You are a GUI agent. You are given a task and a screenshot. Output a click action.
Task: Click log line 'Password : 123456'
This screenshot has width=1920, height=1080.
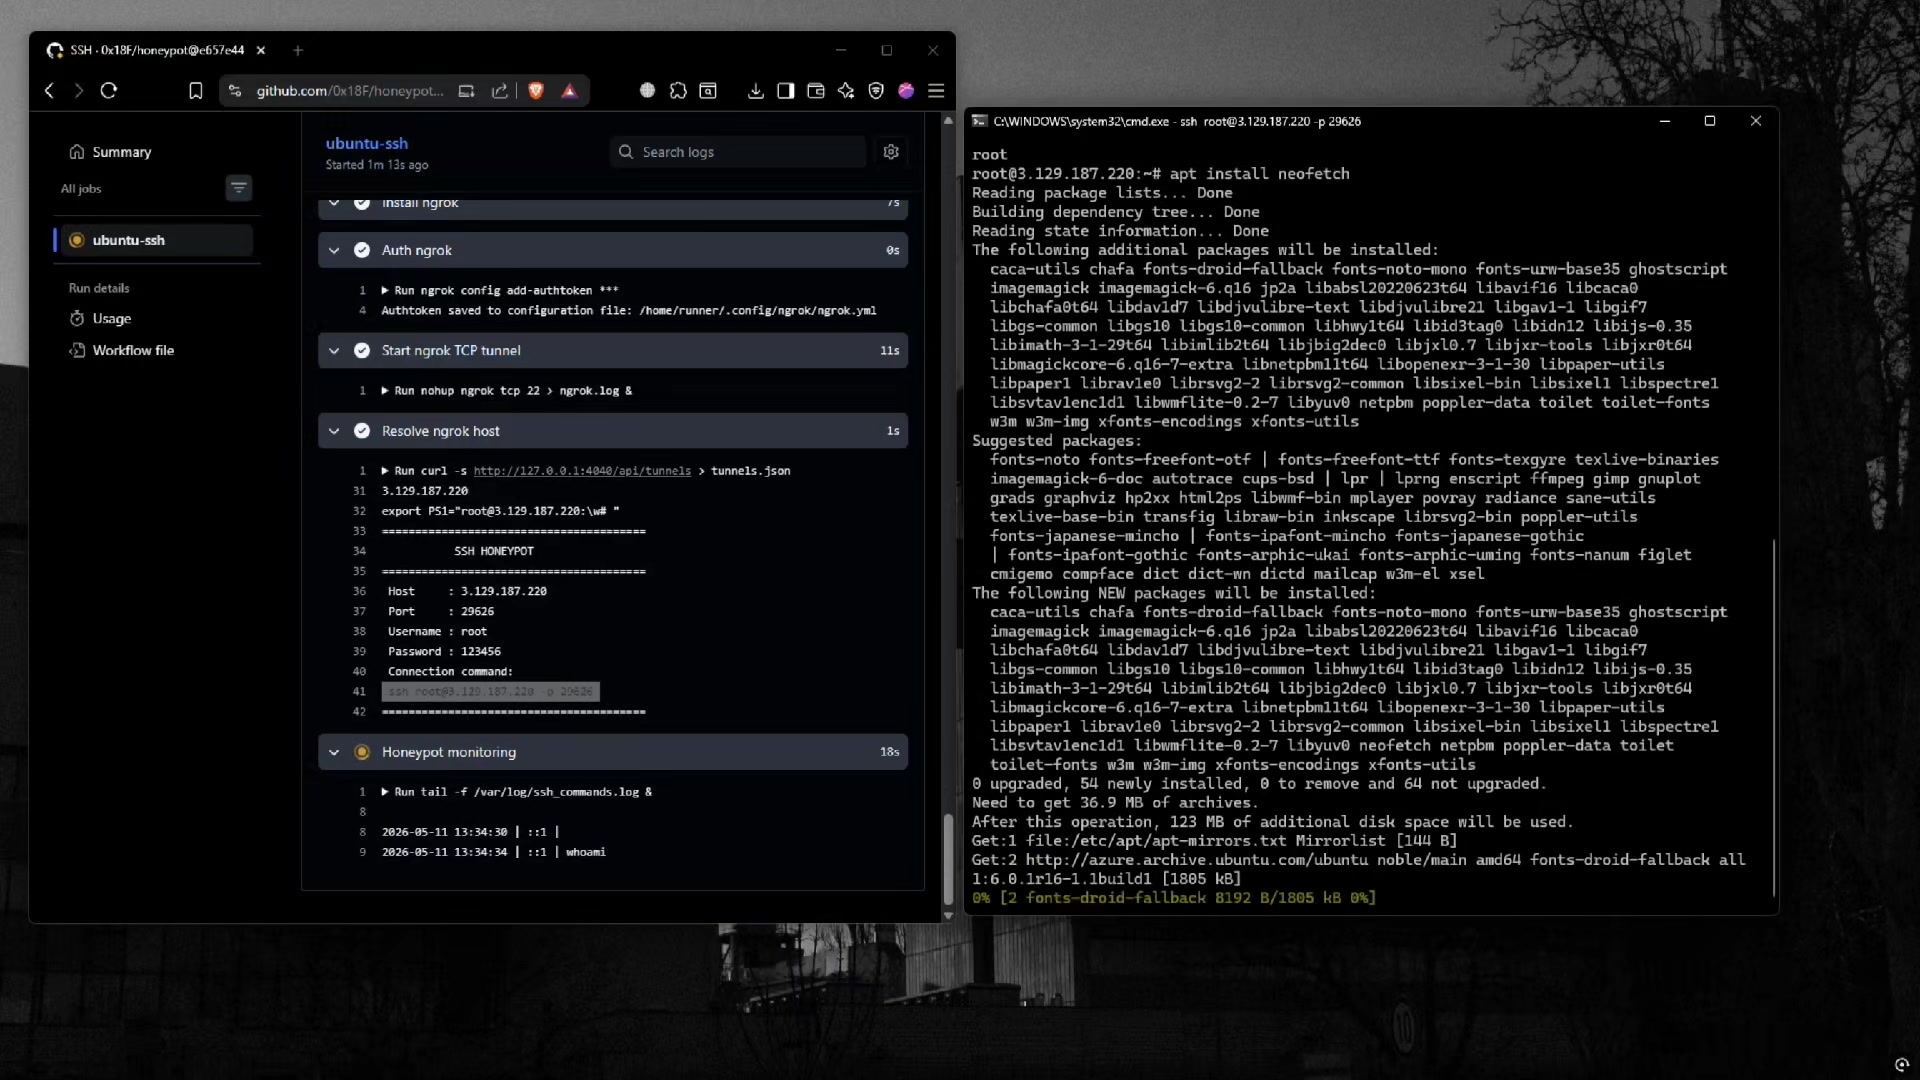pos(444,652)
